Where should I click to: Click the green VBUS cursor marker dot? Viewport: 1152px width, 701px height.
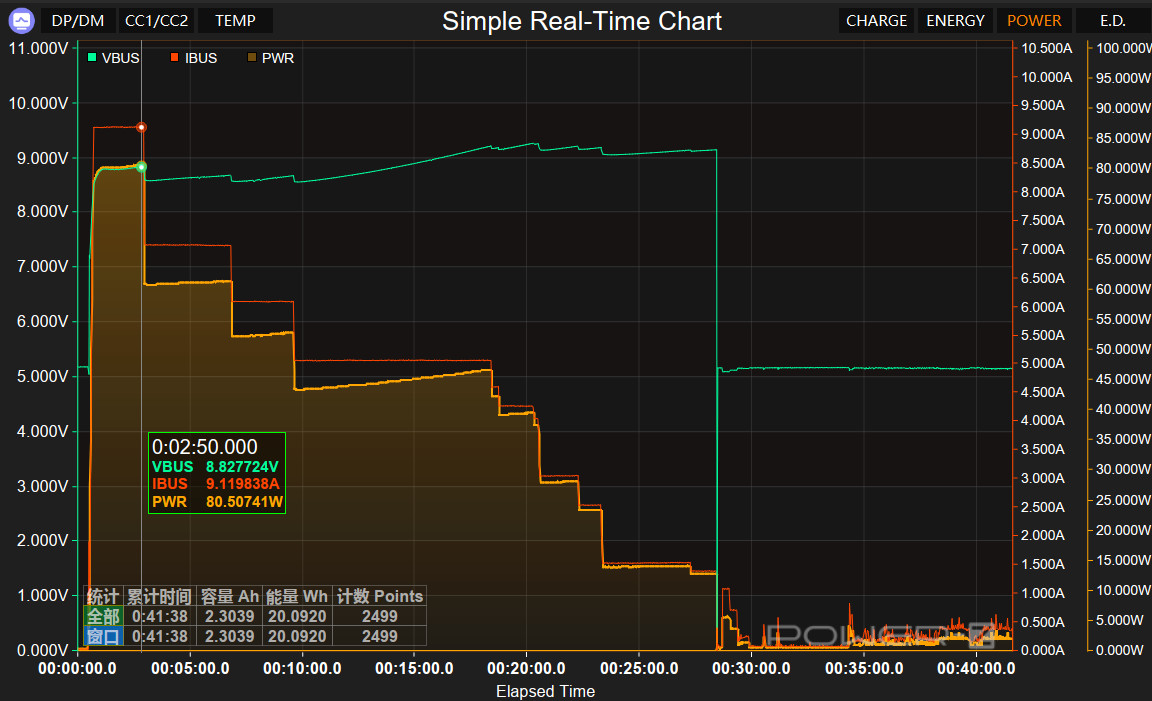(x=142, y=166)
